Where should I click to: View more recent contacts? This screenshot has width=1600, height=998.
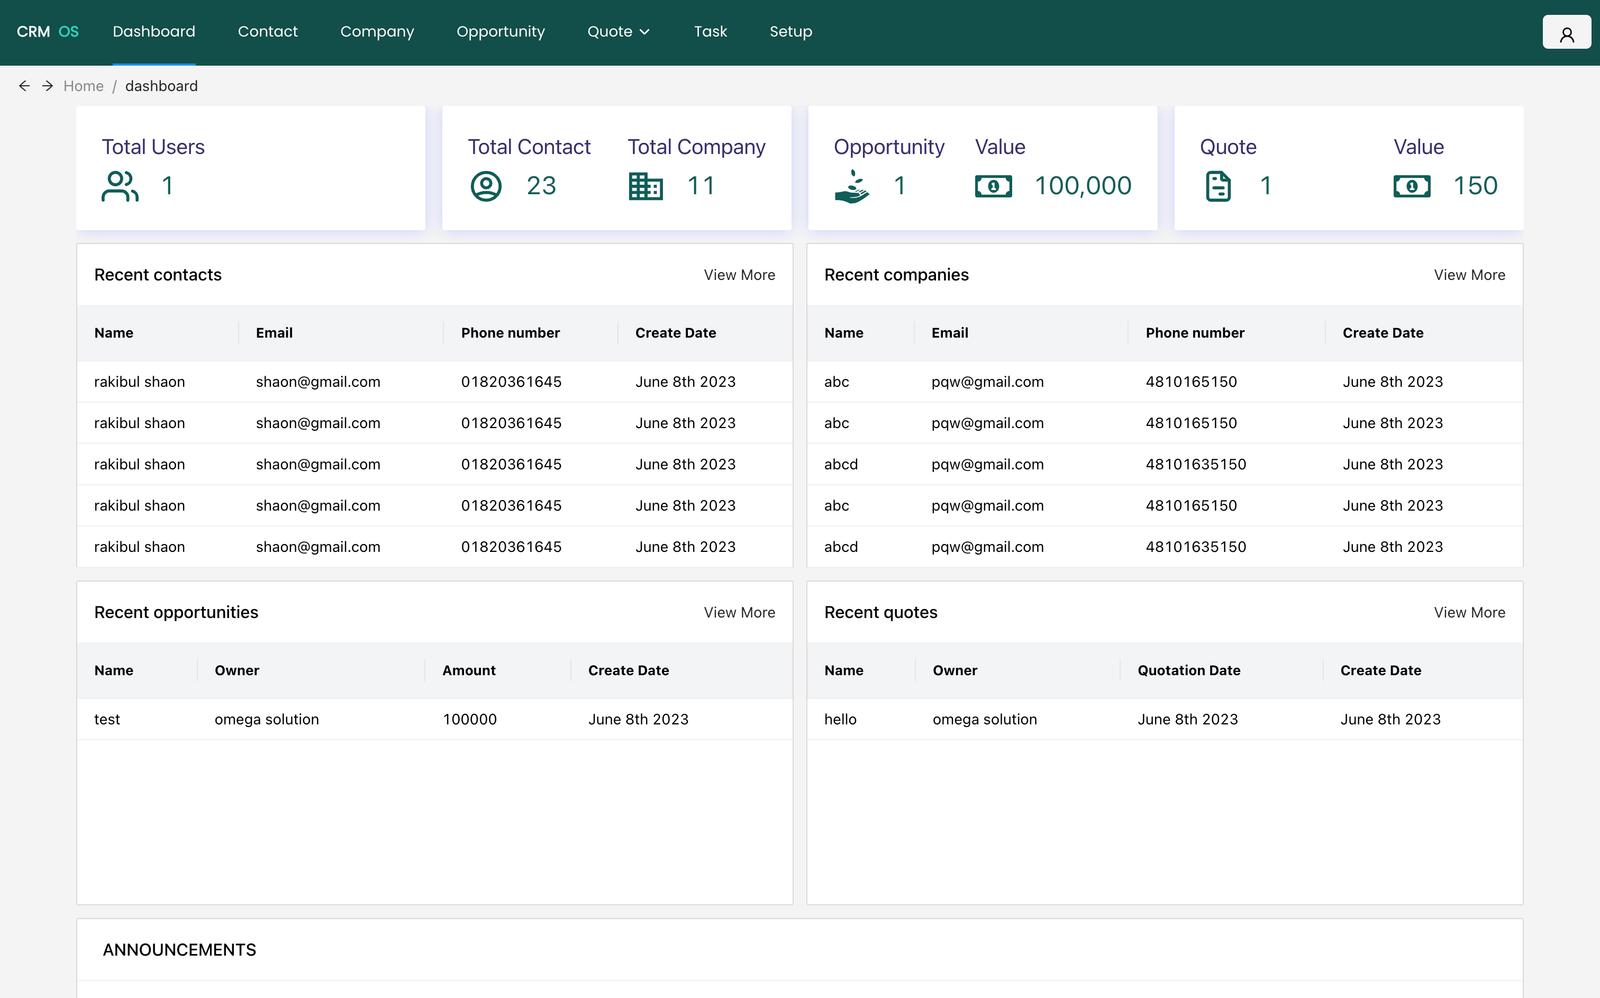739,275
